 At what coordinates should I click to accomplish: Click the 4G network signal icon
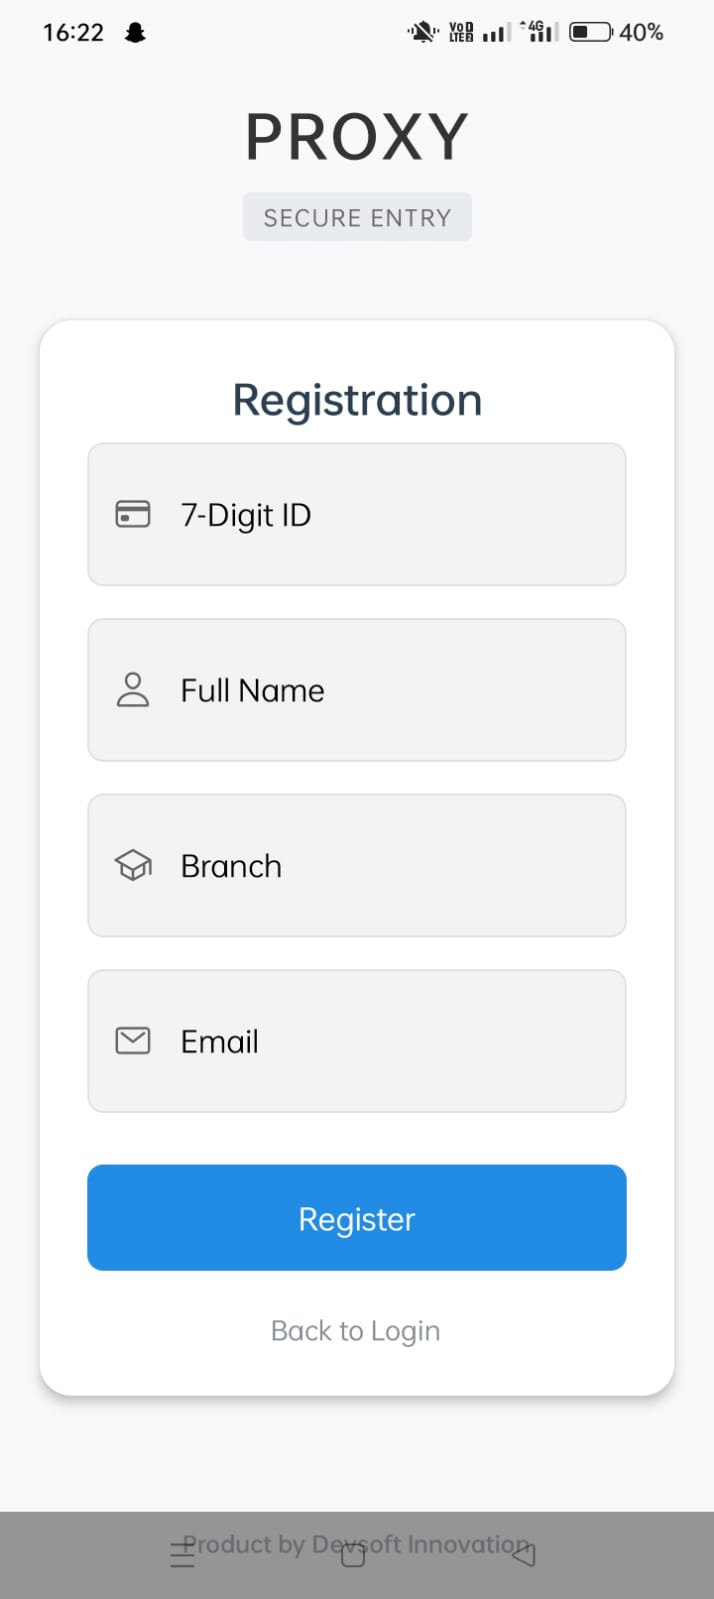point(538,31)
